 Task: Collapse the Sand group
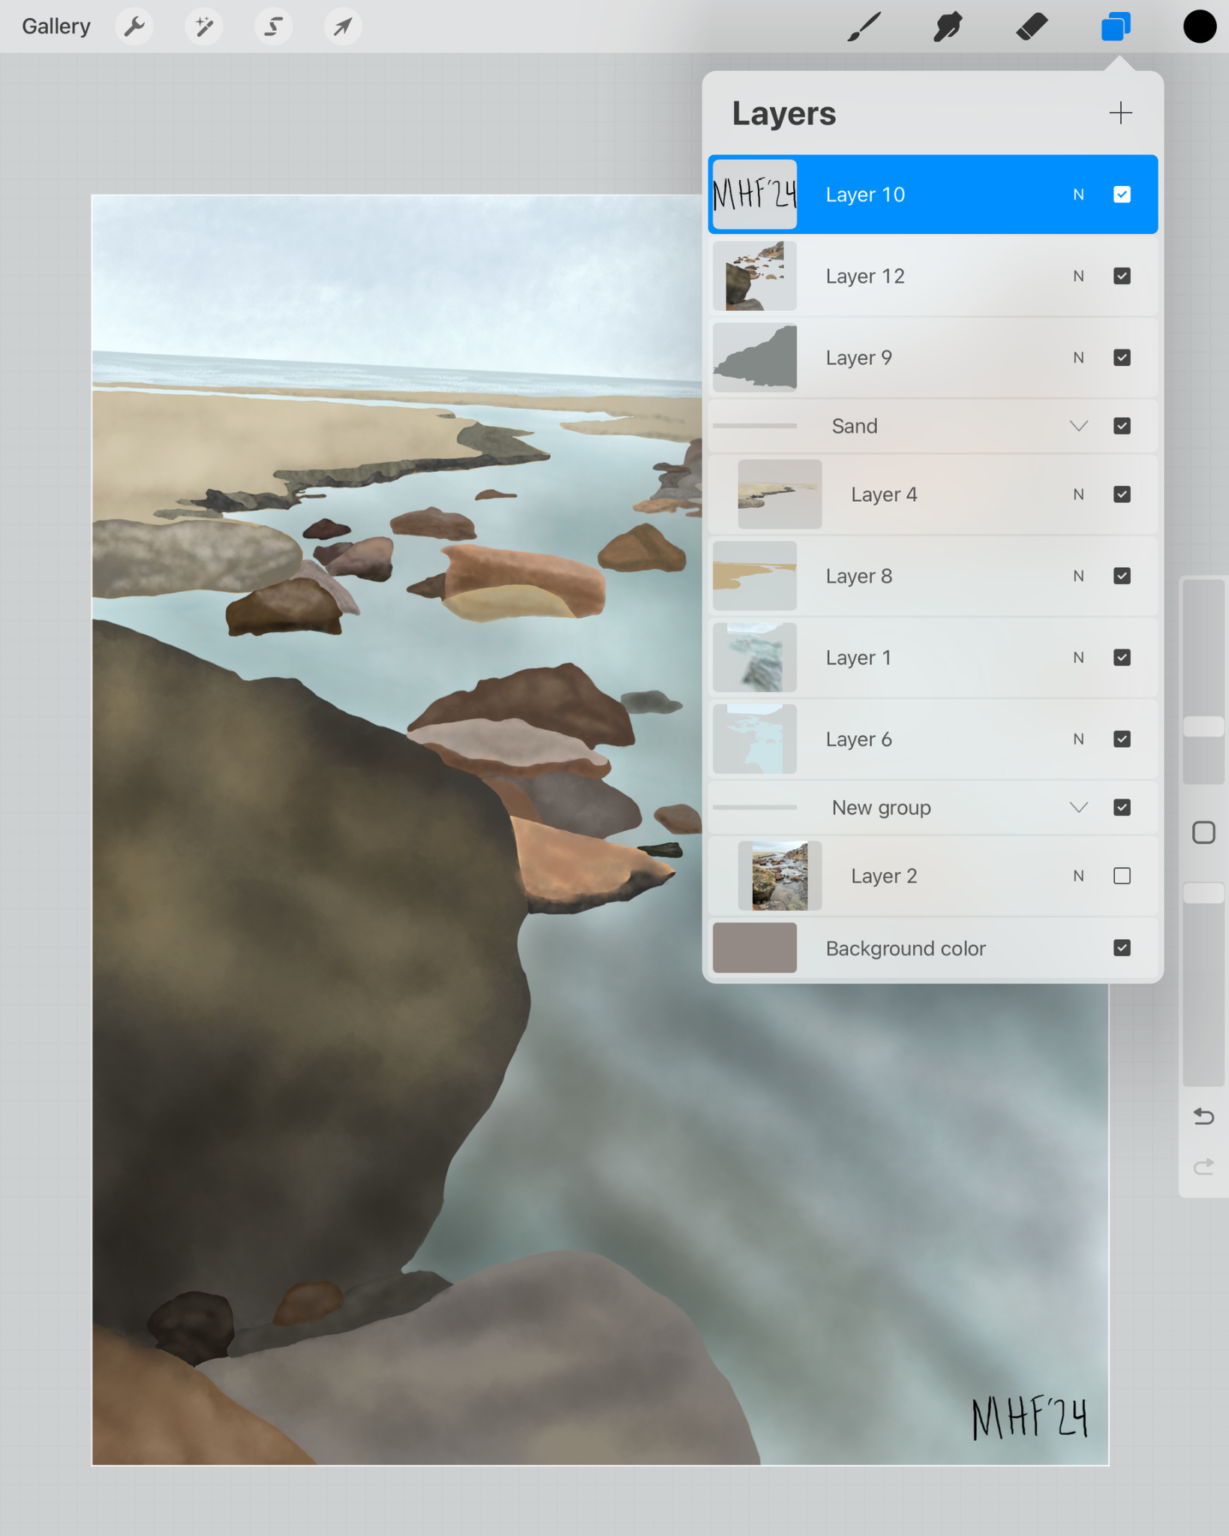tap(1078, 425)
